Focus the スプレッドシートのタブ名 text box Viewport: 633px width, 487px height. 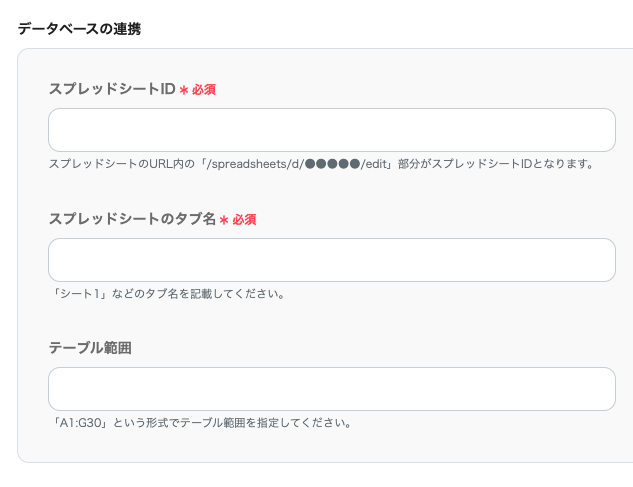331,260
